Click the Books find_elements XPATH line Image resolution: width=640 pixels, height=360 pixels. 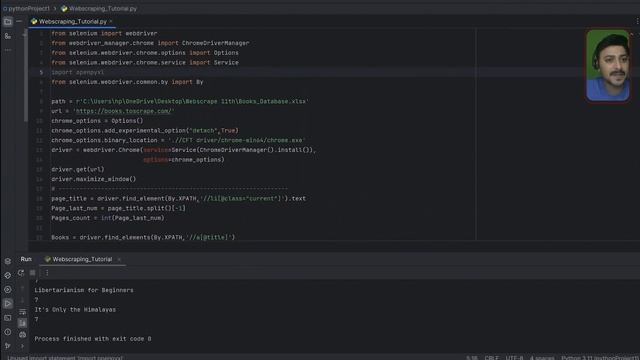tap(143, 237)
